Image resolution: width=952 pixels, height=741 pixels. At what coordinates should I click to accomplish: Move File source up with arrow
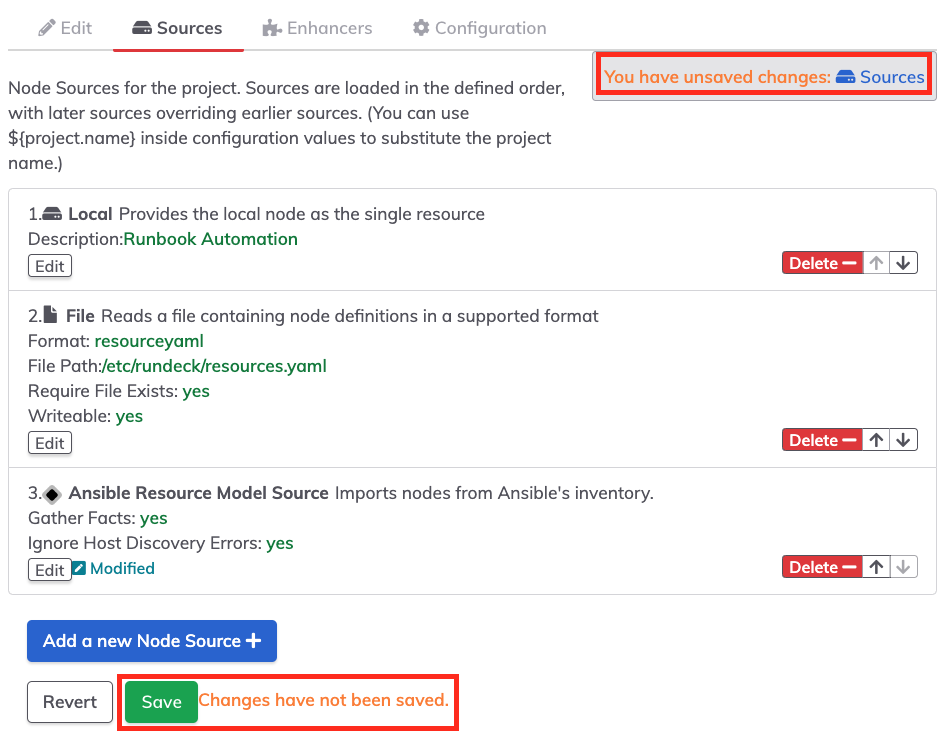876,440
